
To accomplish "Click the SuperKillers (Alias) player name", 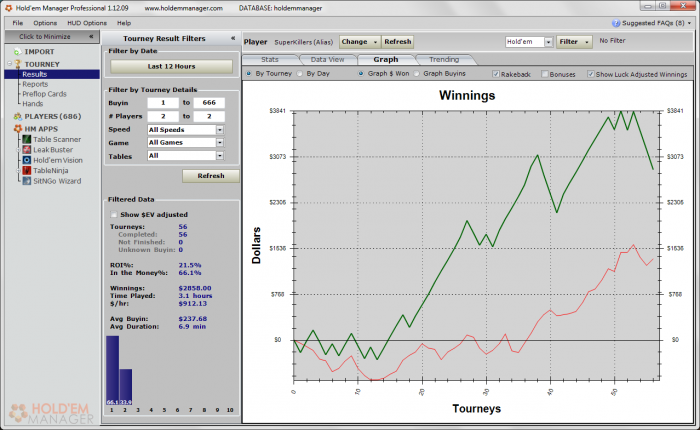I will click(304, 42).
